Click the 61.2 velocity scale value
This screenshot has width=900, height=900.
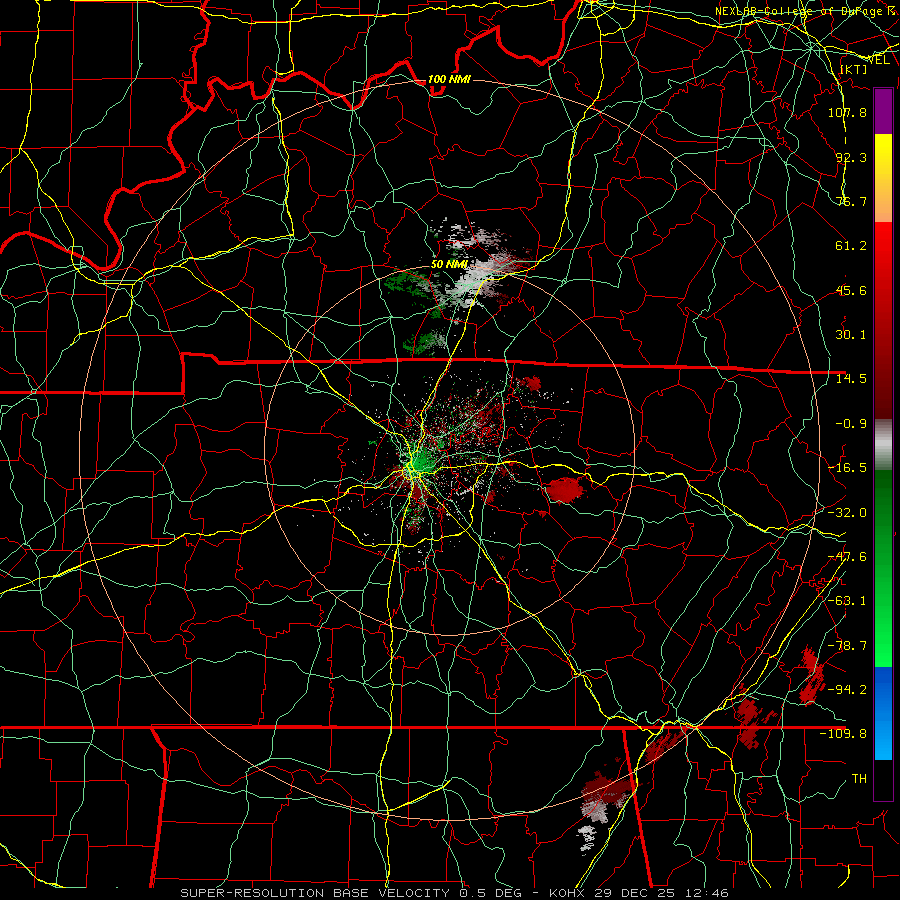[851, 246]
